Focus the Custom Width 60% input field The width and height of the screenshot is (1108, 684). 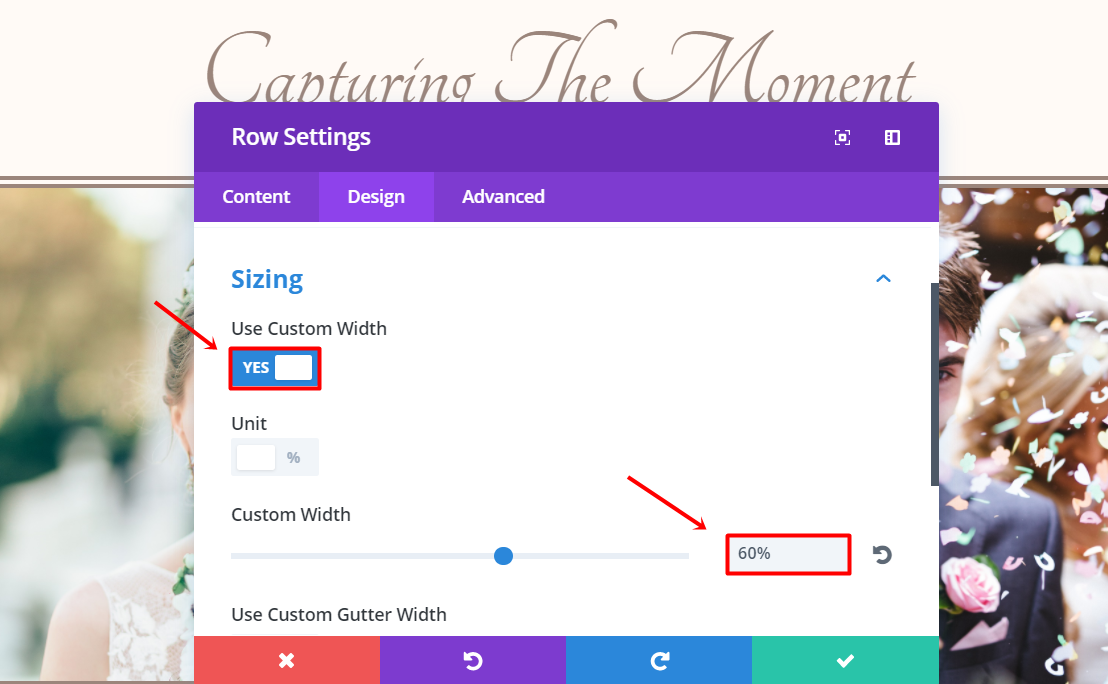tap(787, 554)
